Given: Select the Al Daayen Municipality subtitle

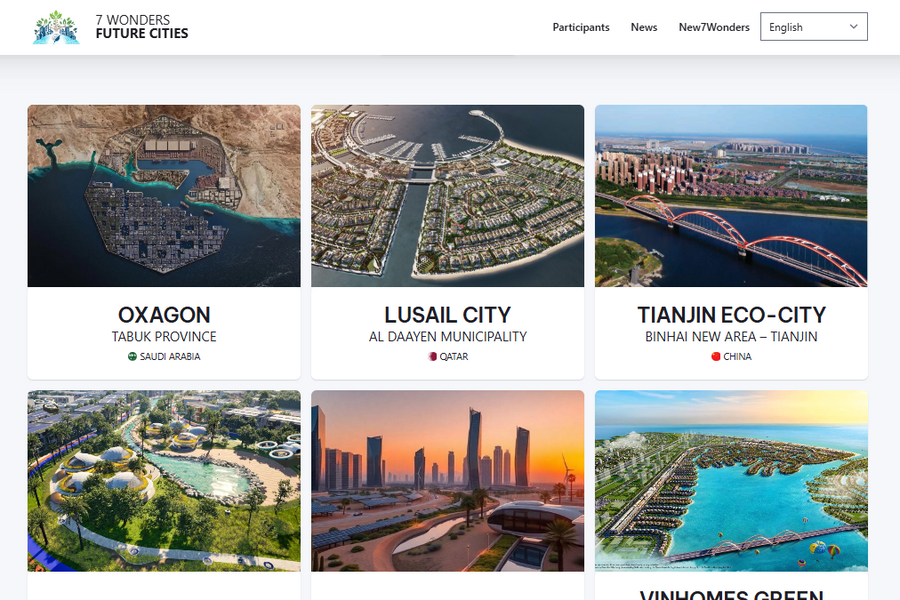Looking at the screenshot, I should click(x=448, y=336).
